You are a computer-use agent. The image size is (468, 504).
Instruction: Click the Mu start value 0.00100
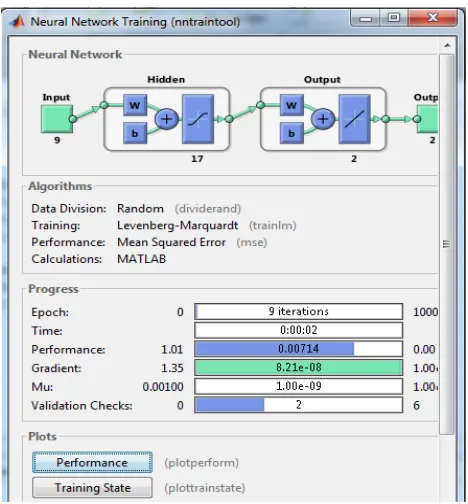pyautogui.click(x=163, y=387)
